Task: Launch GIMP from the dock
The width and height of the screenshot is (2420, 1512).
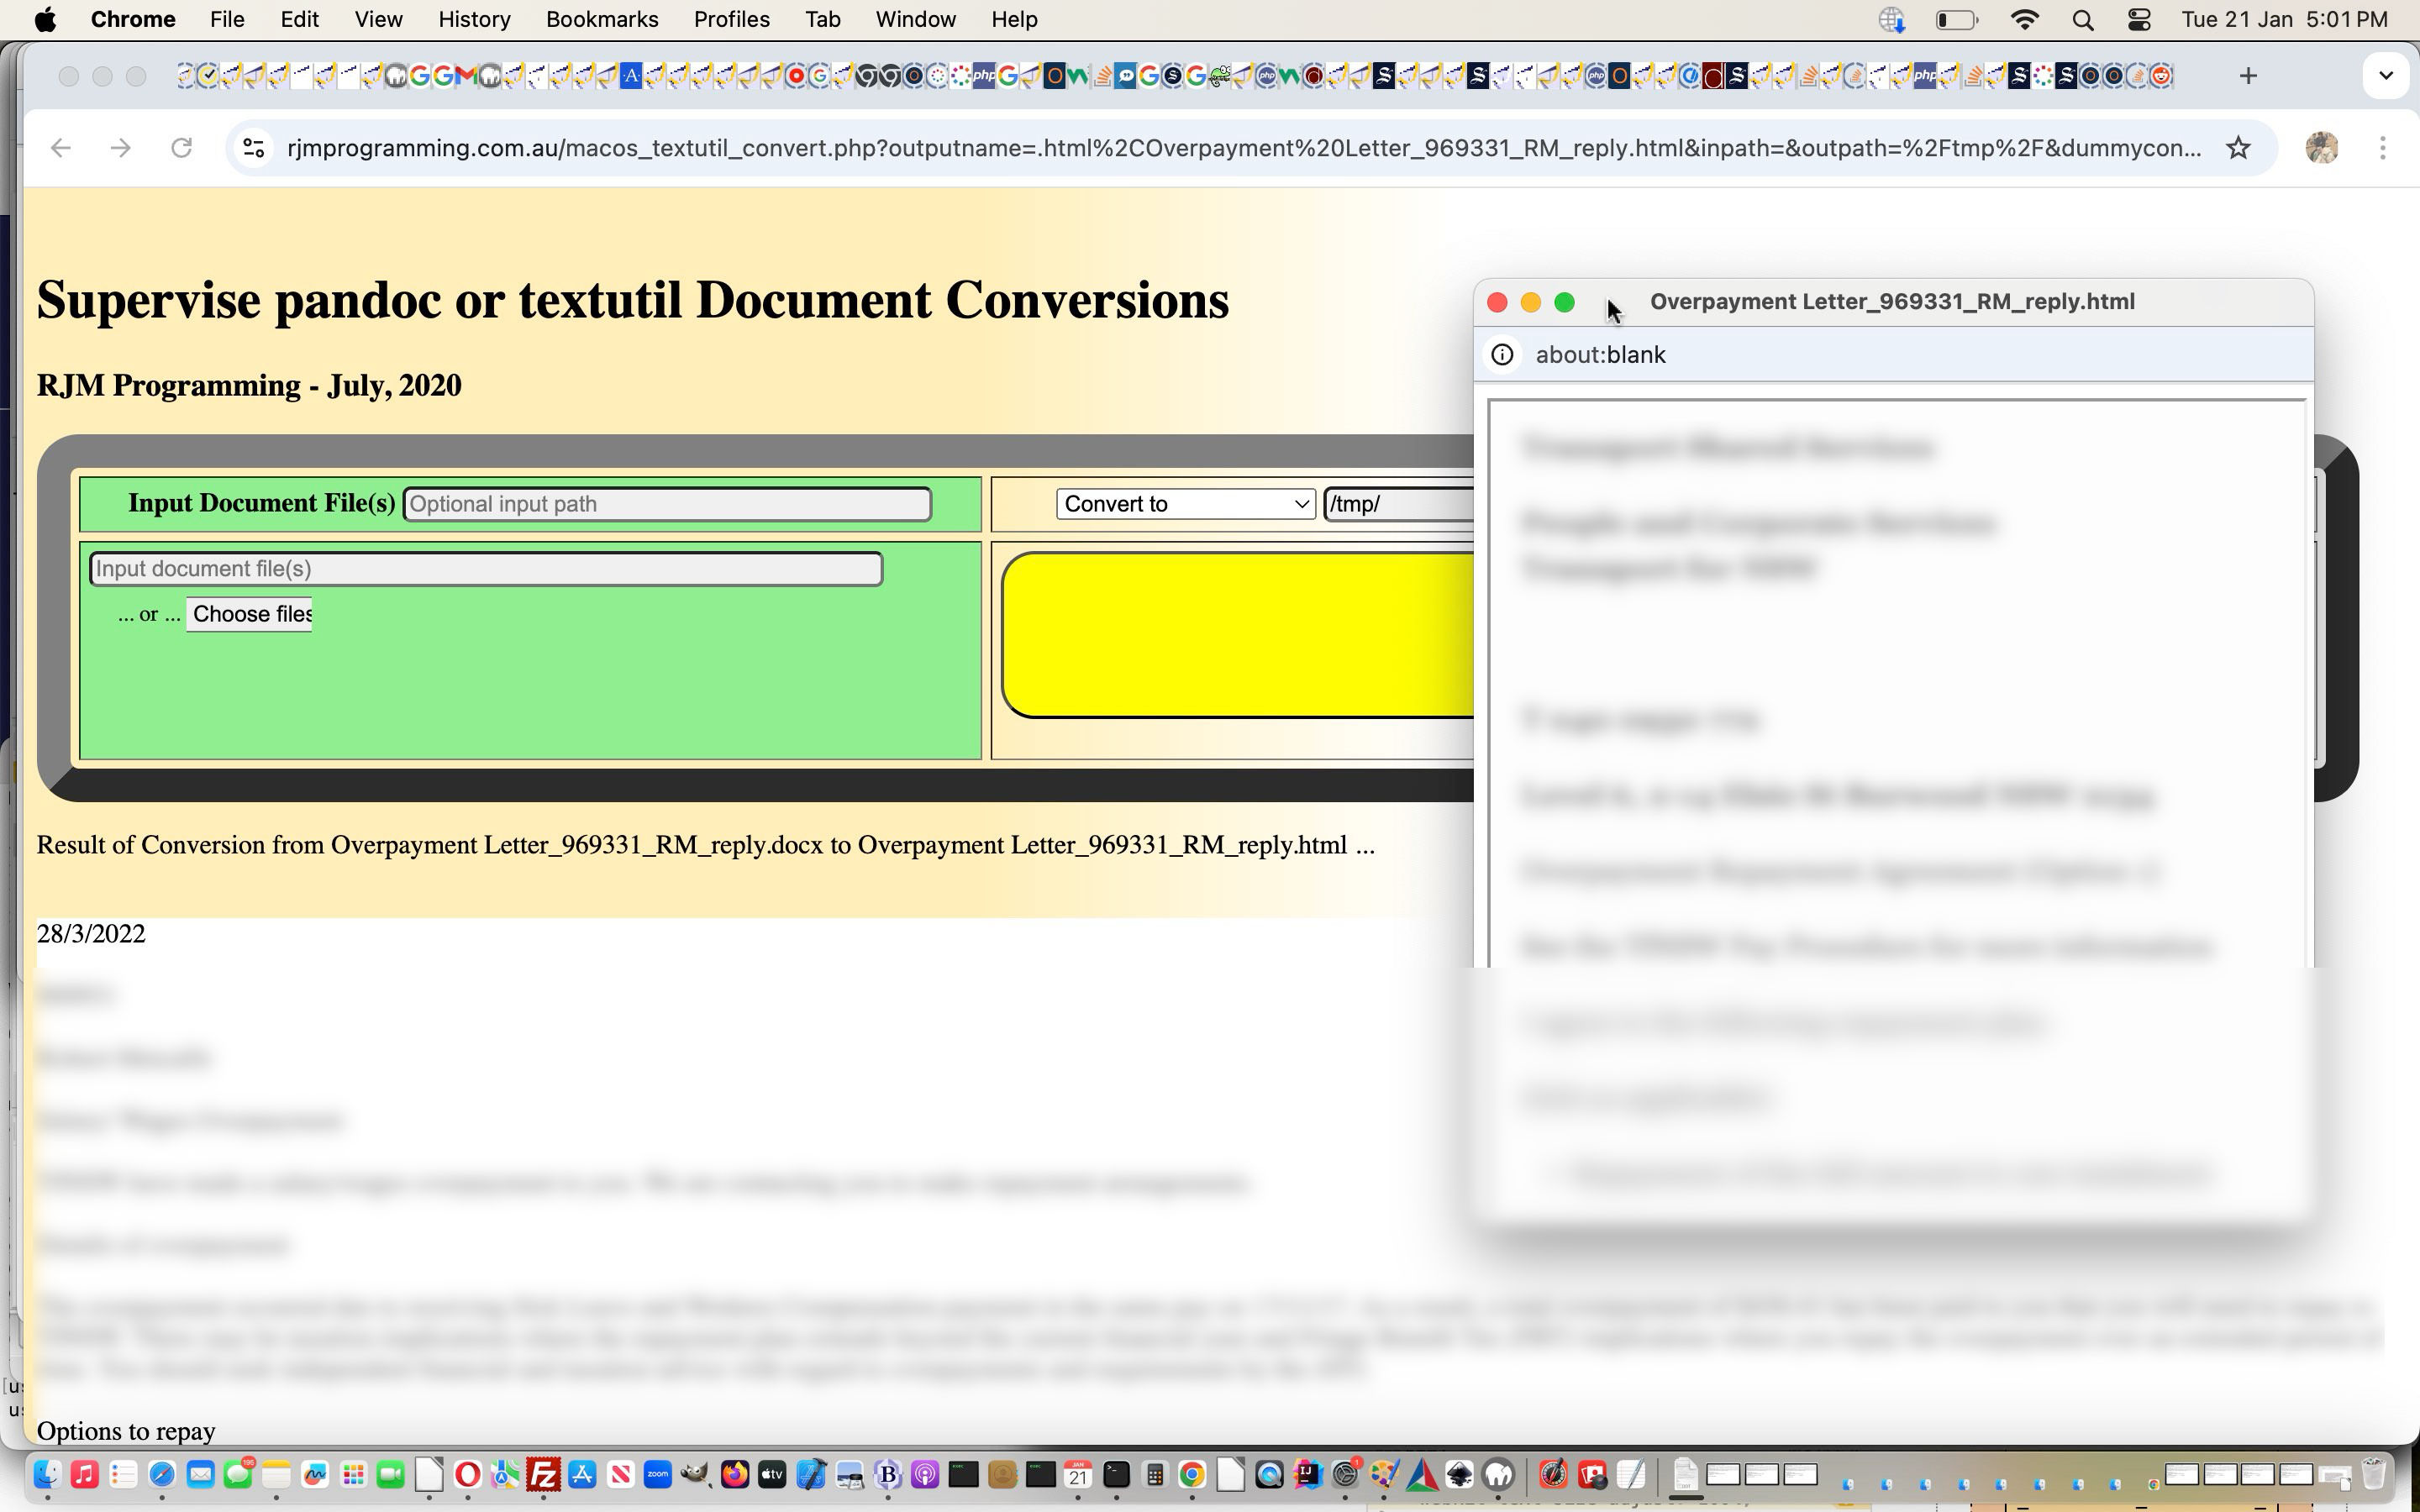Action: point(695,1474)
